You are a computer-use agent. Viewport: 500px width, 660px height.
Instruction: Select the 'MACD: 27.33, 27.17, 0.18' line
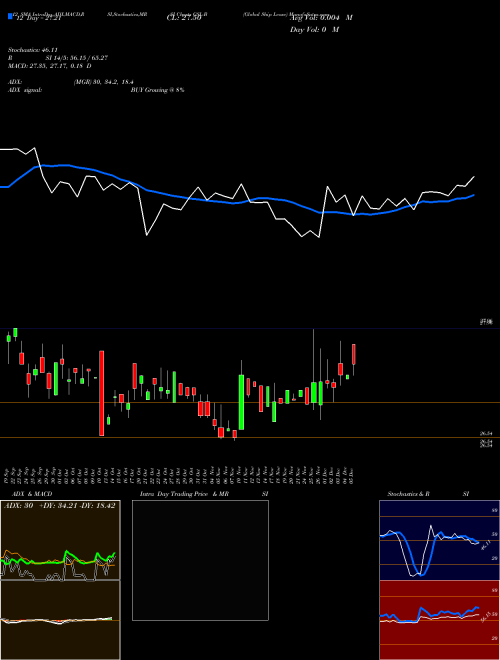tap(50, 66)
